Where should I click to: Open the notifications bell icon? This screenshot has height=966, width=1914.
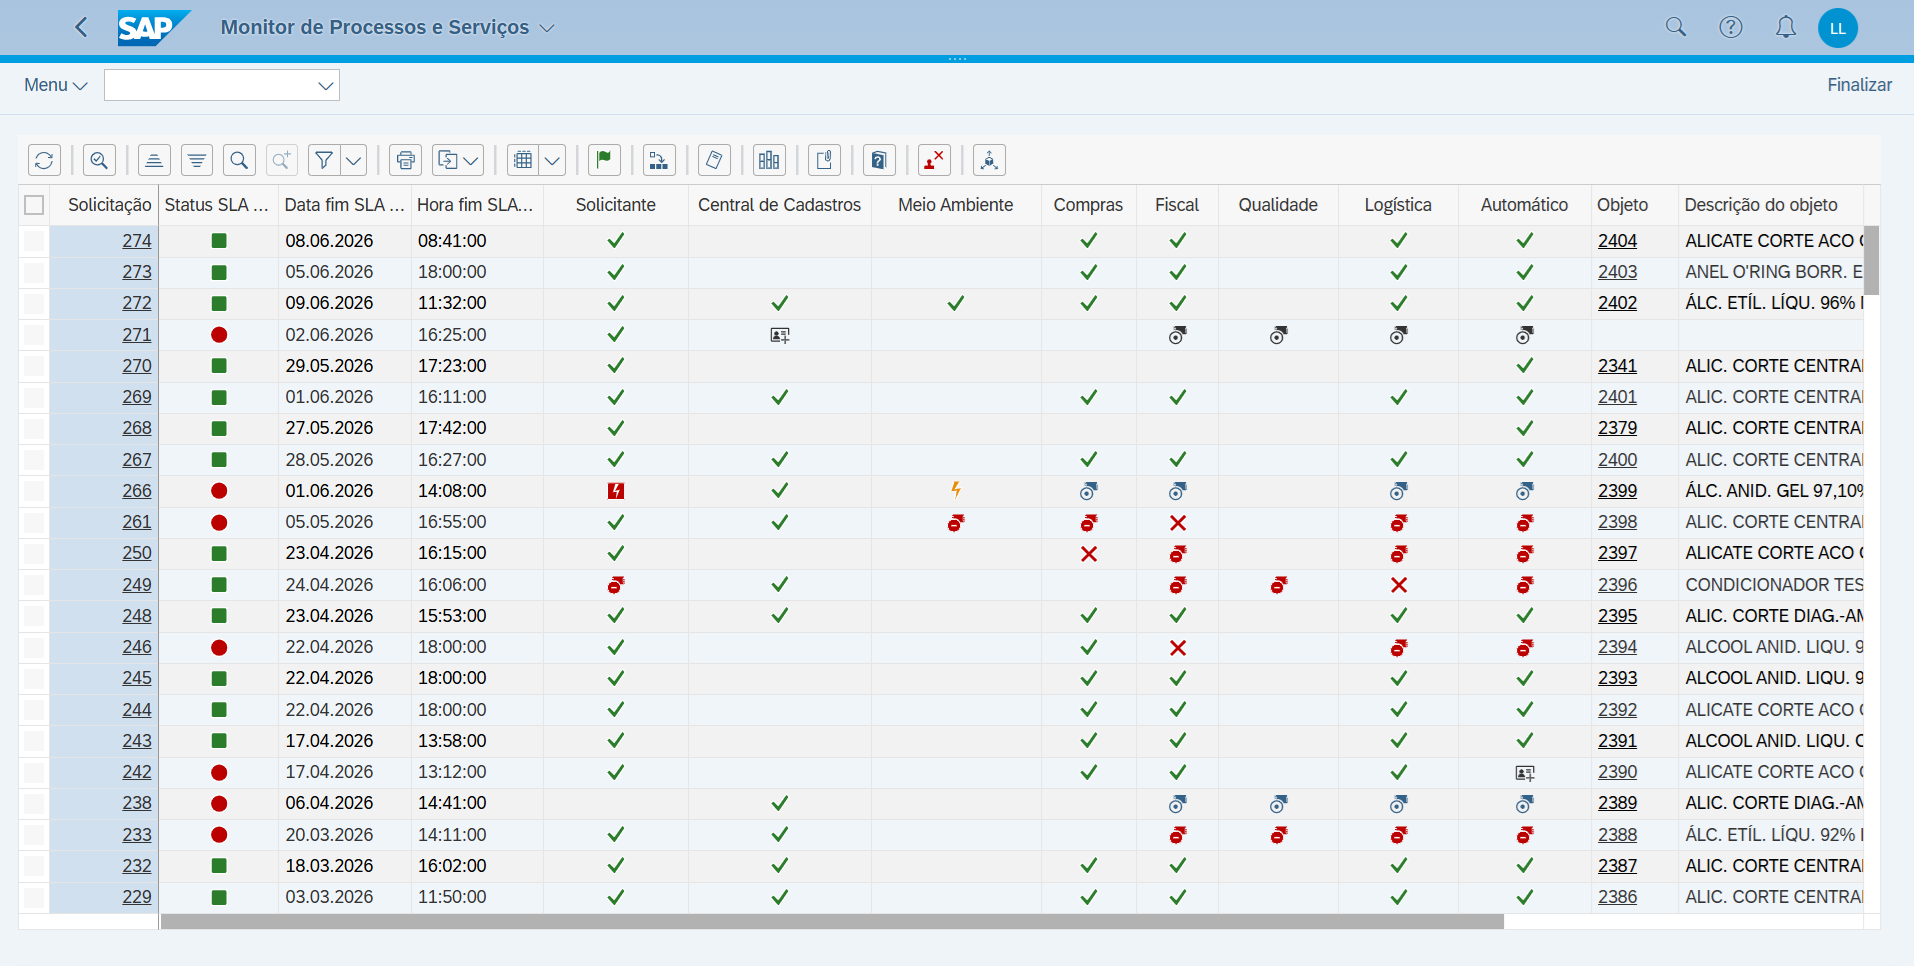pyautogui.click(x=1786, y=27)
